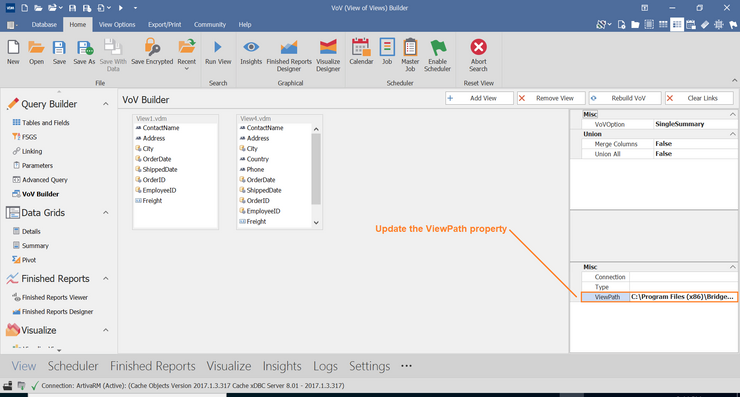Image resolution: width=740 pixels, height=397 pixels.
Task: Open Summary data grid
Action: pos(30,245)
